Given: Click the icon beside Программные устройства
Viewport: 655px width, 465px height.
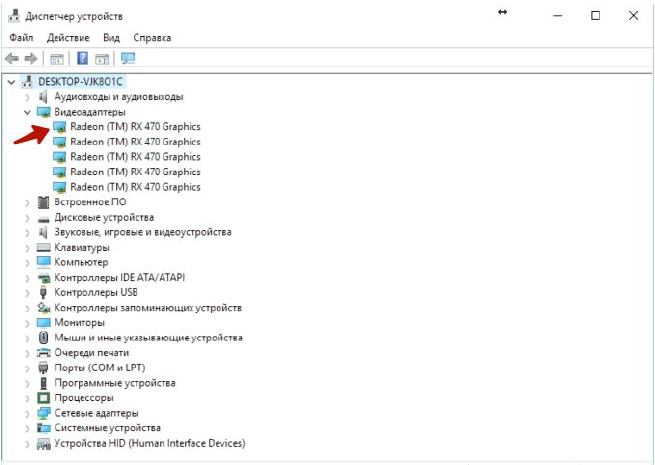Looking at the screenshot, I should pos(43,383).
